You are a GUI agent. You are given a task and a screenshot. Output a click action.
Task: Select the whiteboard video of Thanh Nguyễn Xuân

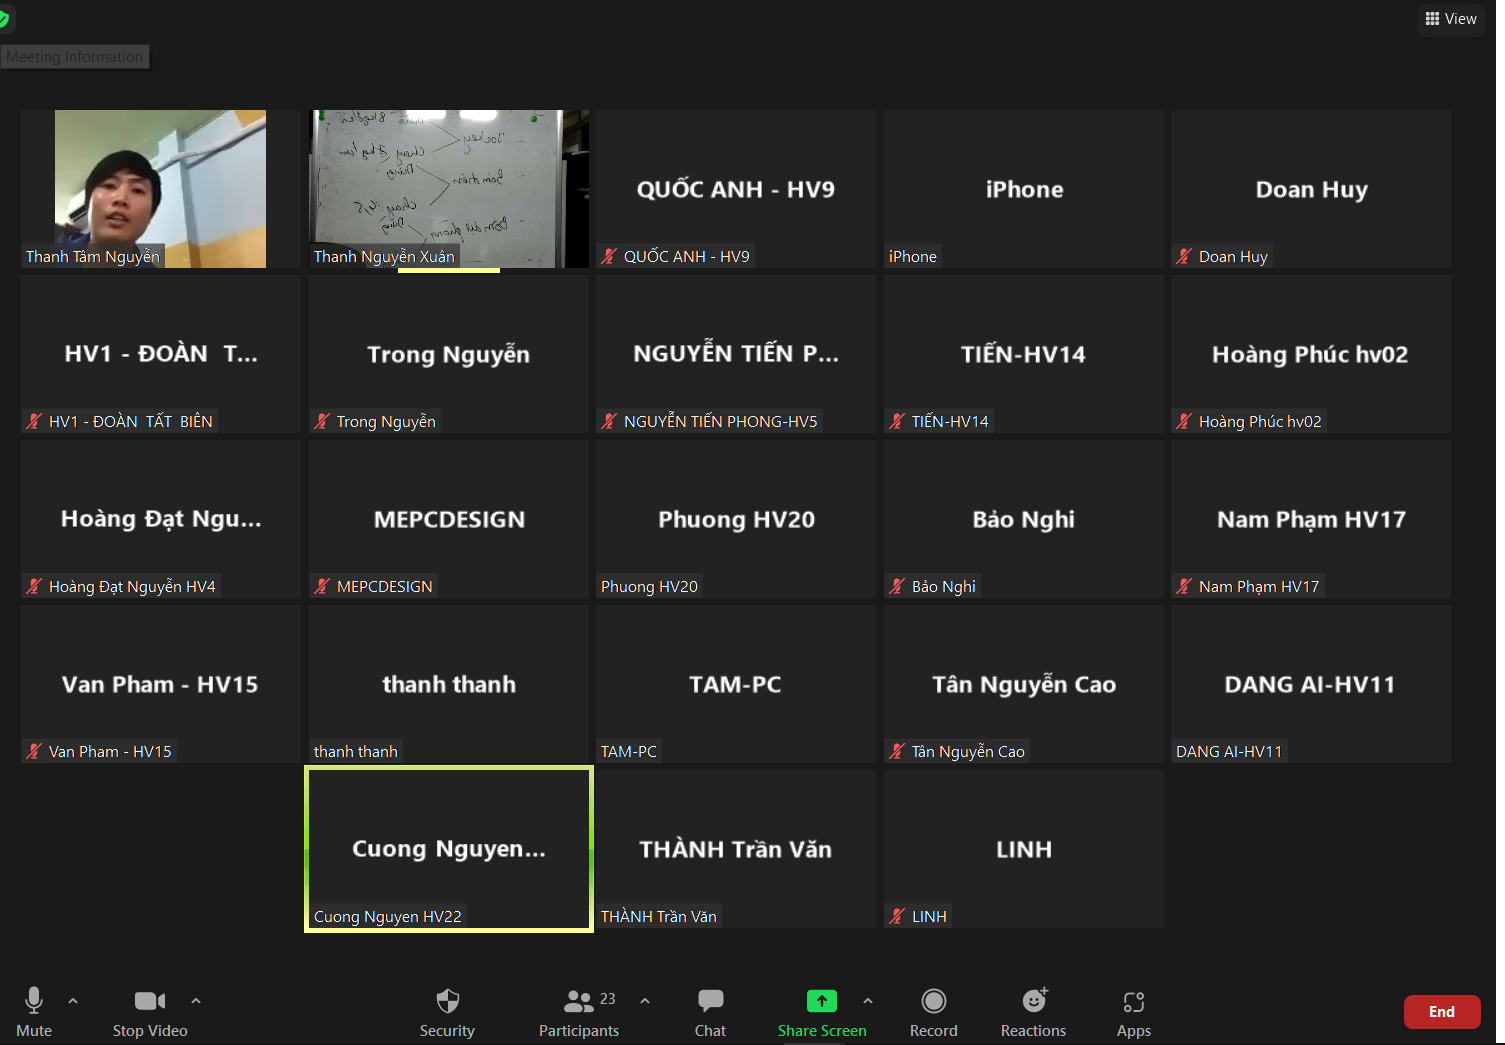448,188
